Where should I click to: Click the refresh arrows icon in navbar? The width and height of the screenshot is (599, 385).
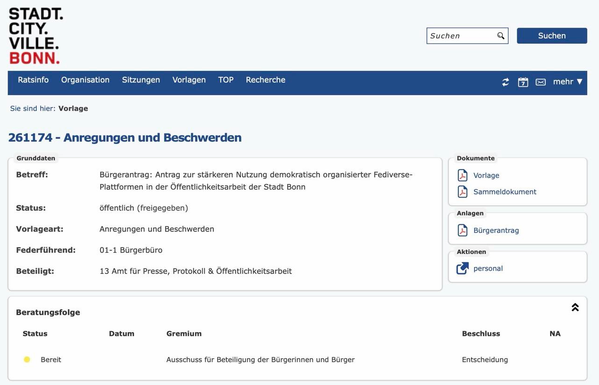505,82
